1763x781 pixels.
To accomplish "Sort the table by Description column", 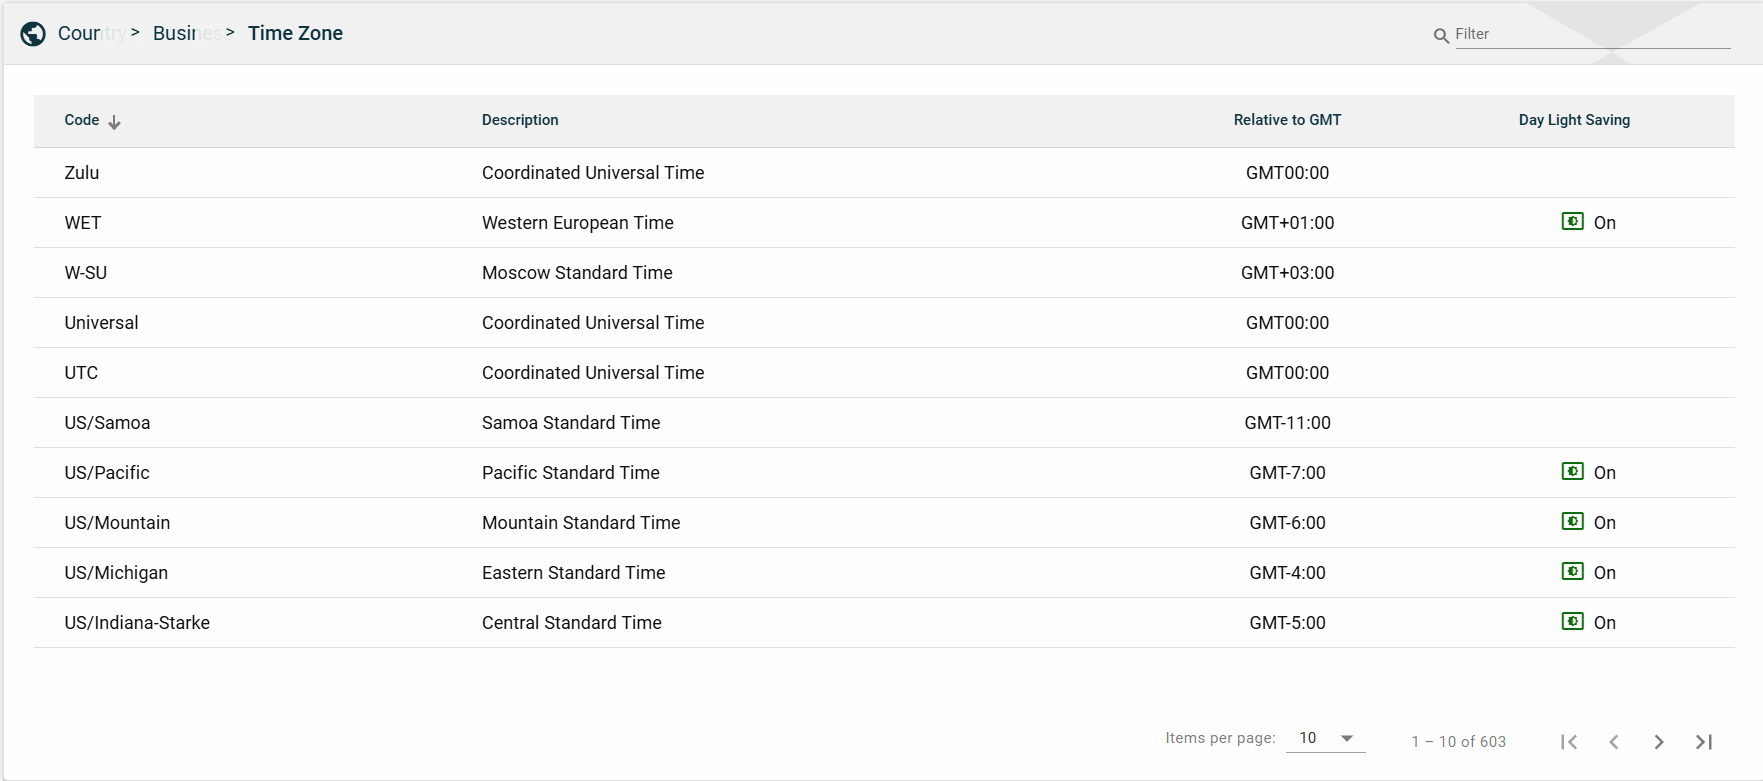I will (x=520, y=120).
